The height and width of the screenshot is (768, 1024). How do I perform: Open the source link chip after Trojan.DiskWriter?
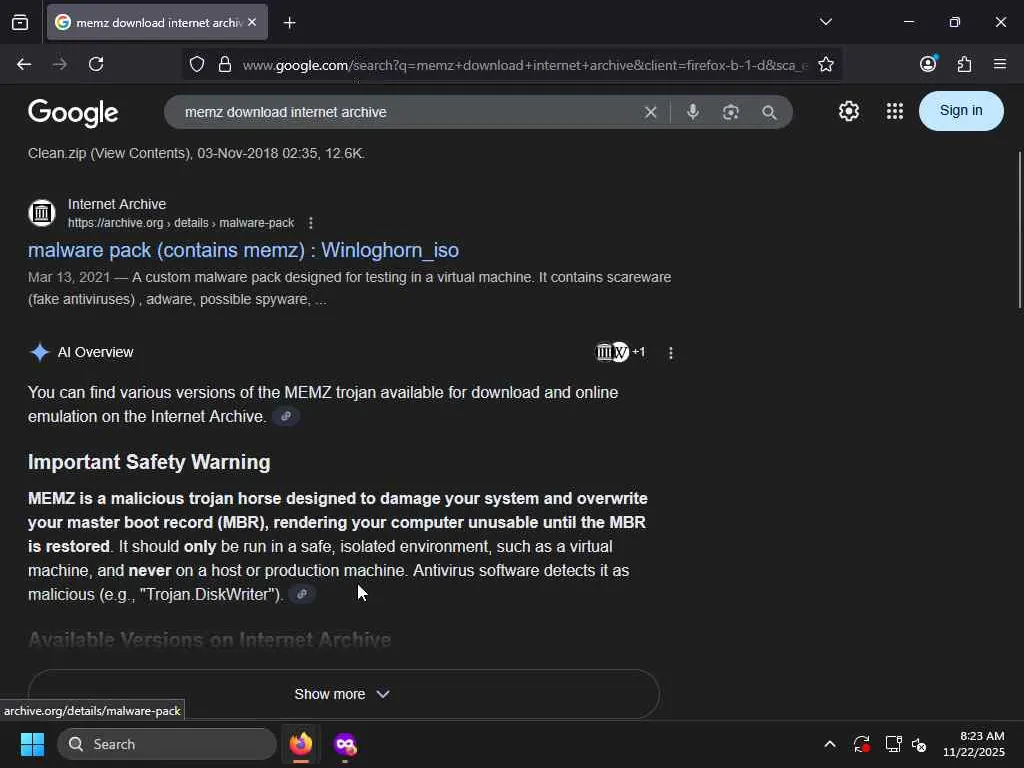click(302, 594)
